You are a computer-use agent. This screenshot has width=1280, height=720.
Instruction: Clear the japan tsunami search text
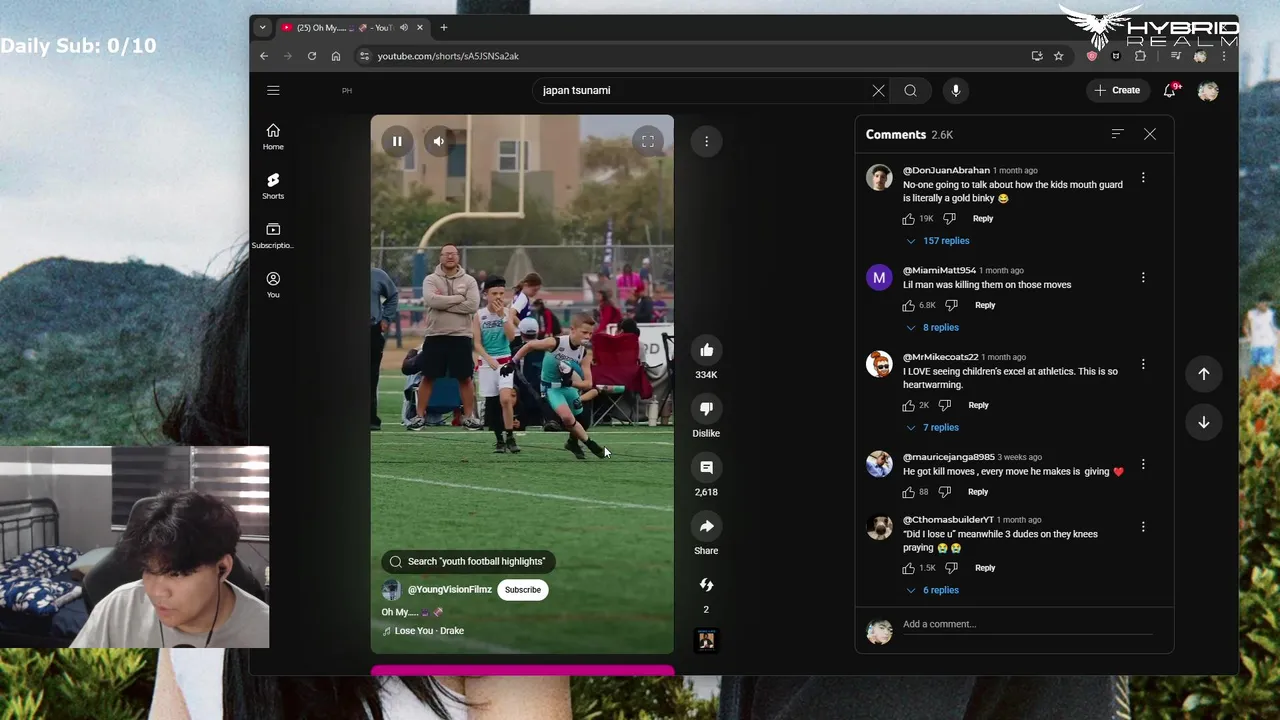click(x=878, y=90)
